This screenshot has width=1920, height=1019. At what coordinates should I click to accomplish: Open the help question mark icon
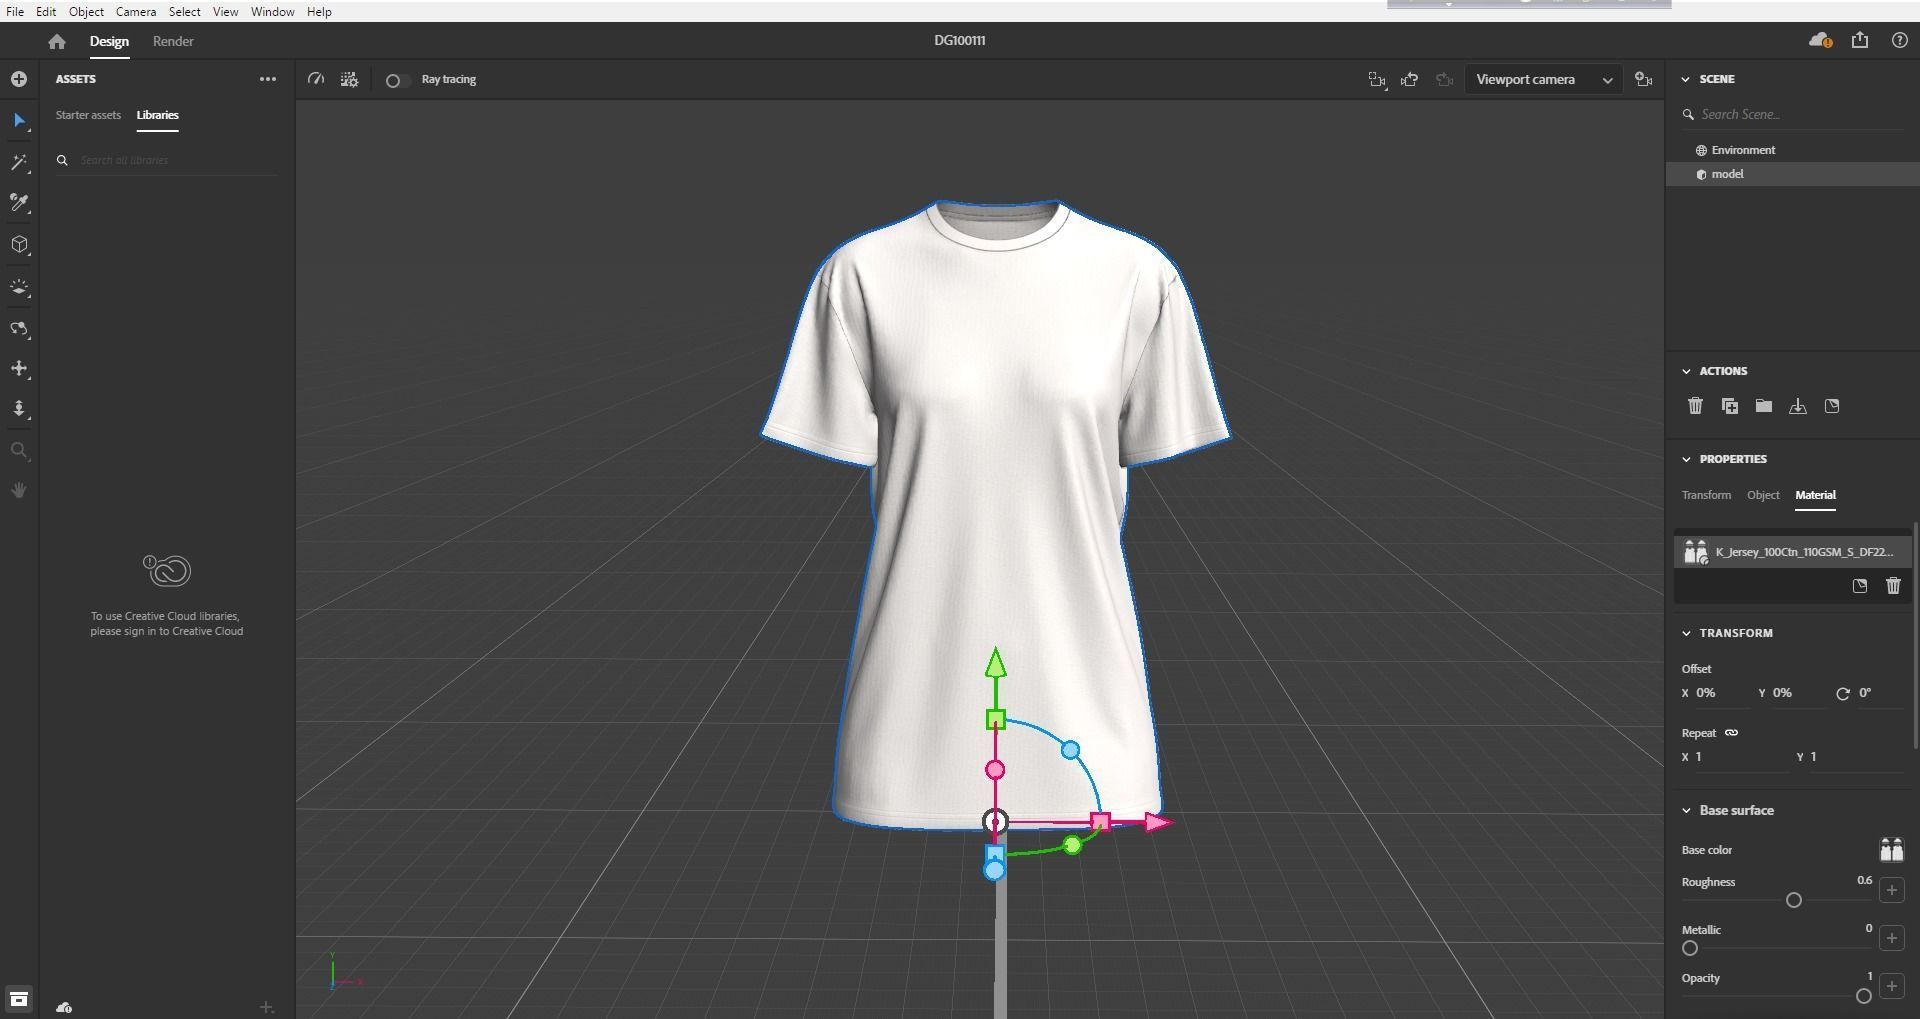click(1899, 40)
